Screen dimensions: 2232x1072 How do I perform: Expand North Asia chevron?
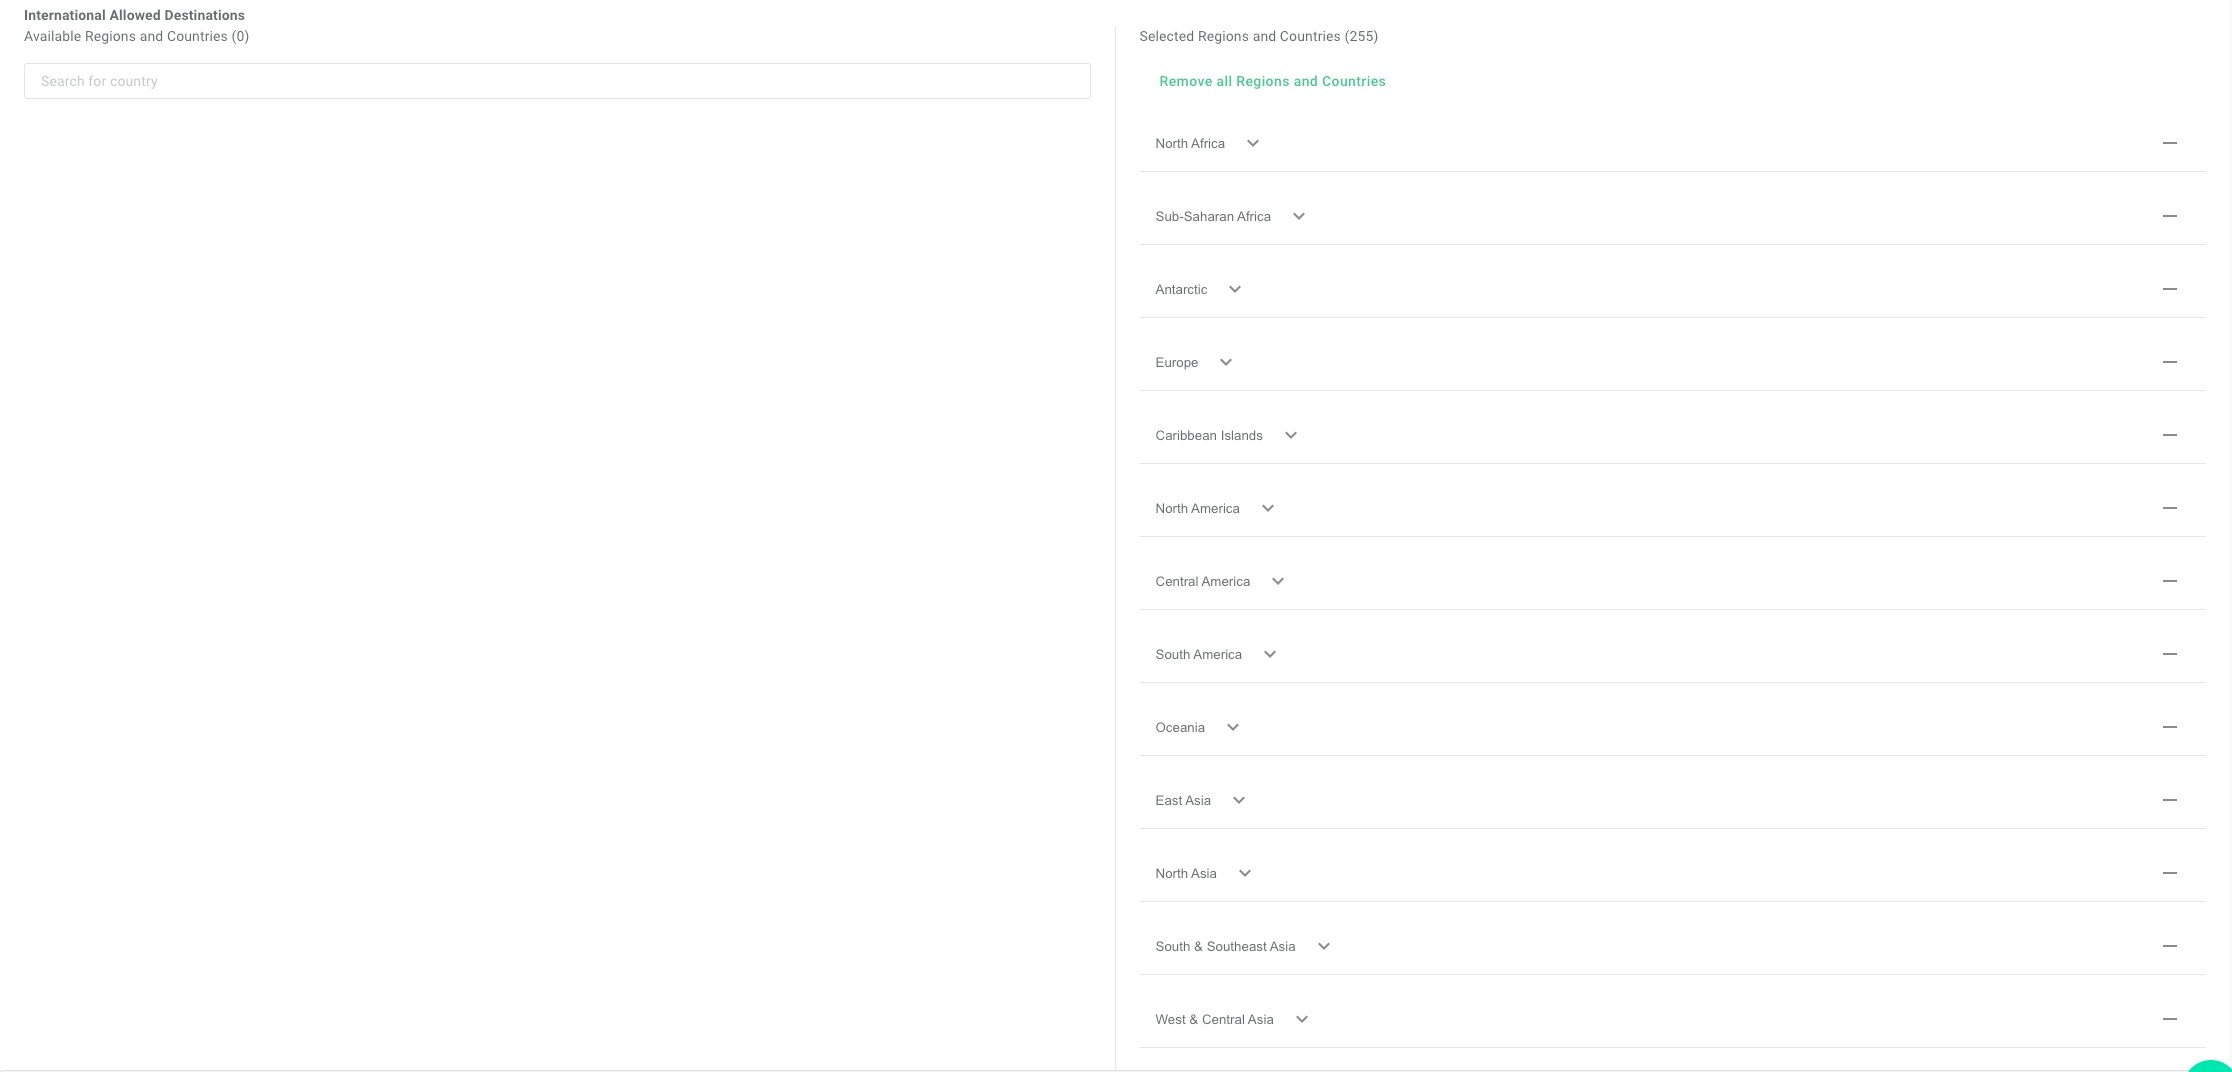[1244, 873]
